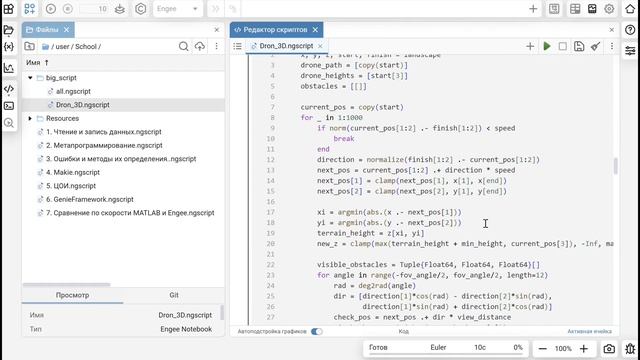Clear outputs with the brush icon

[596, 46]
